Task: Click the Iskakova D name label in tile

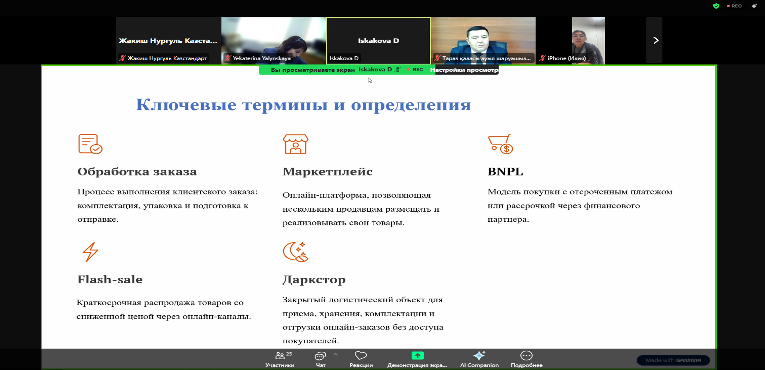Action: (344, 58)
